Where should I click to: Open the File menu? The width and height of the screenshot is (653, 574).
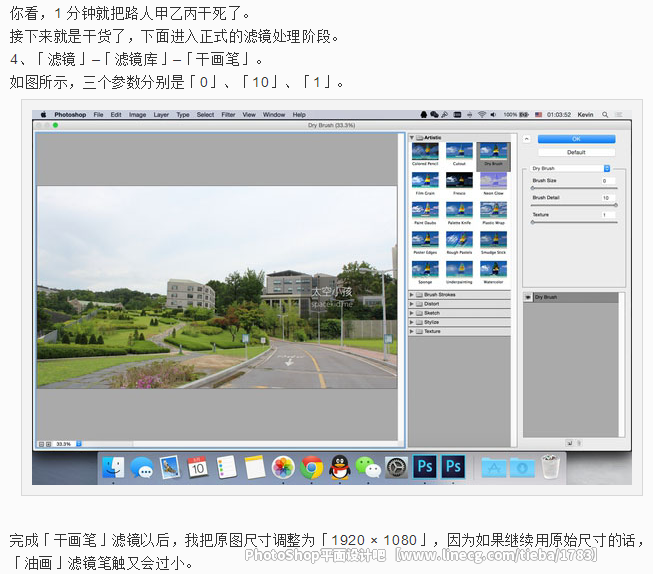[98, 115]
